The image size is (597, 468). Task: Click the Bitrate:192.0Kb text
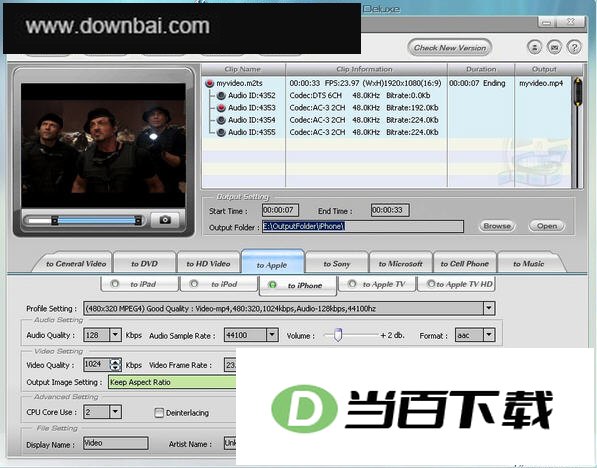tap(412, 108)
